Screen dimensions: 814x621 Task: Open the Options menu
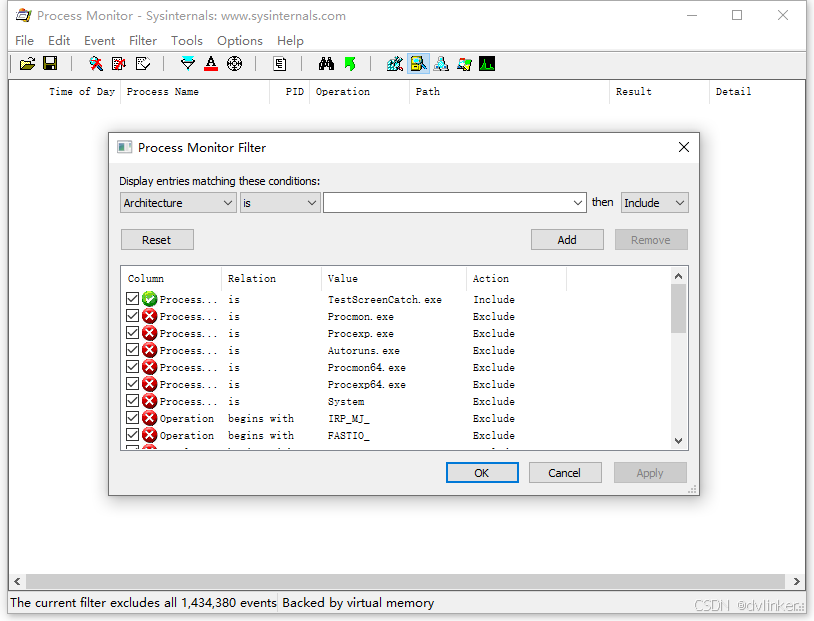tap(240, 40)
